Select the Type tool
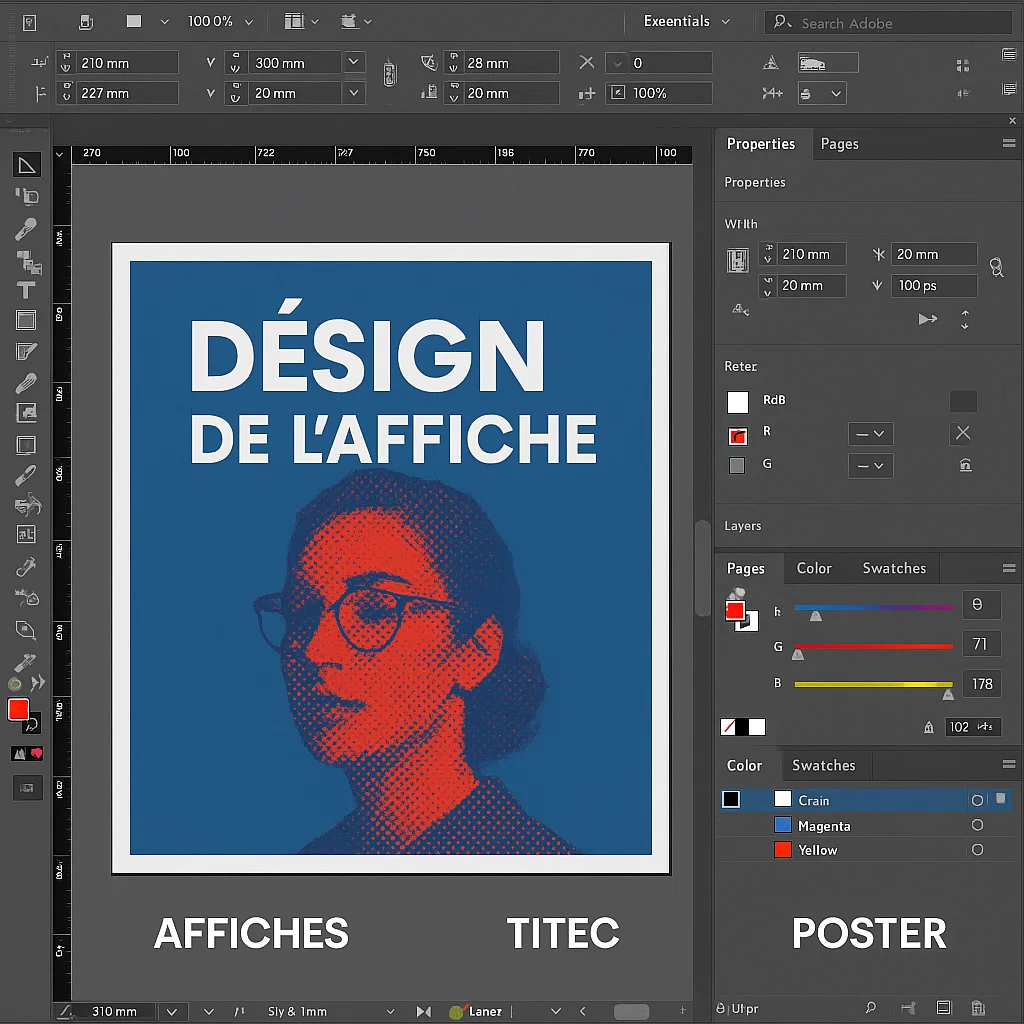The height and width of the screenshot is (1024, 1024). [26, 291]
